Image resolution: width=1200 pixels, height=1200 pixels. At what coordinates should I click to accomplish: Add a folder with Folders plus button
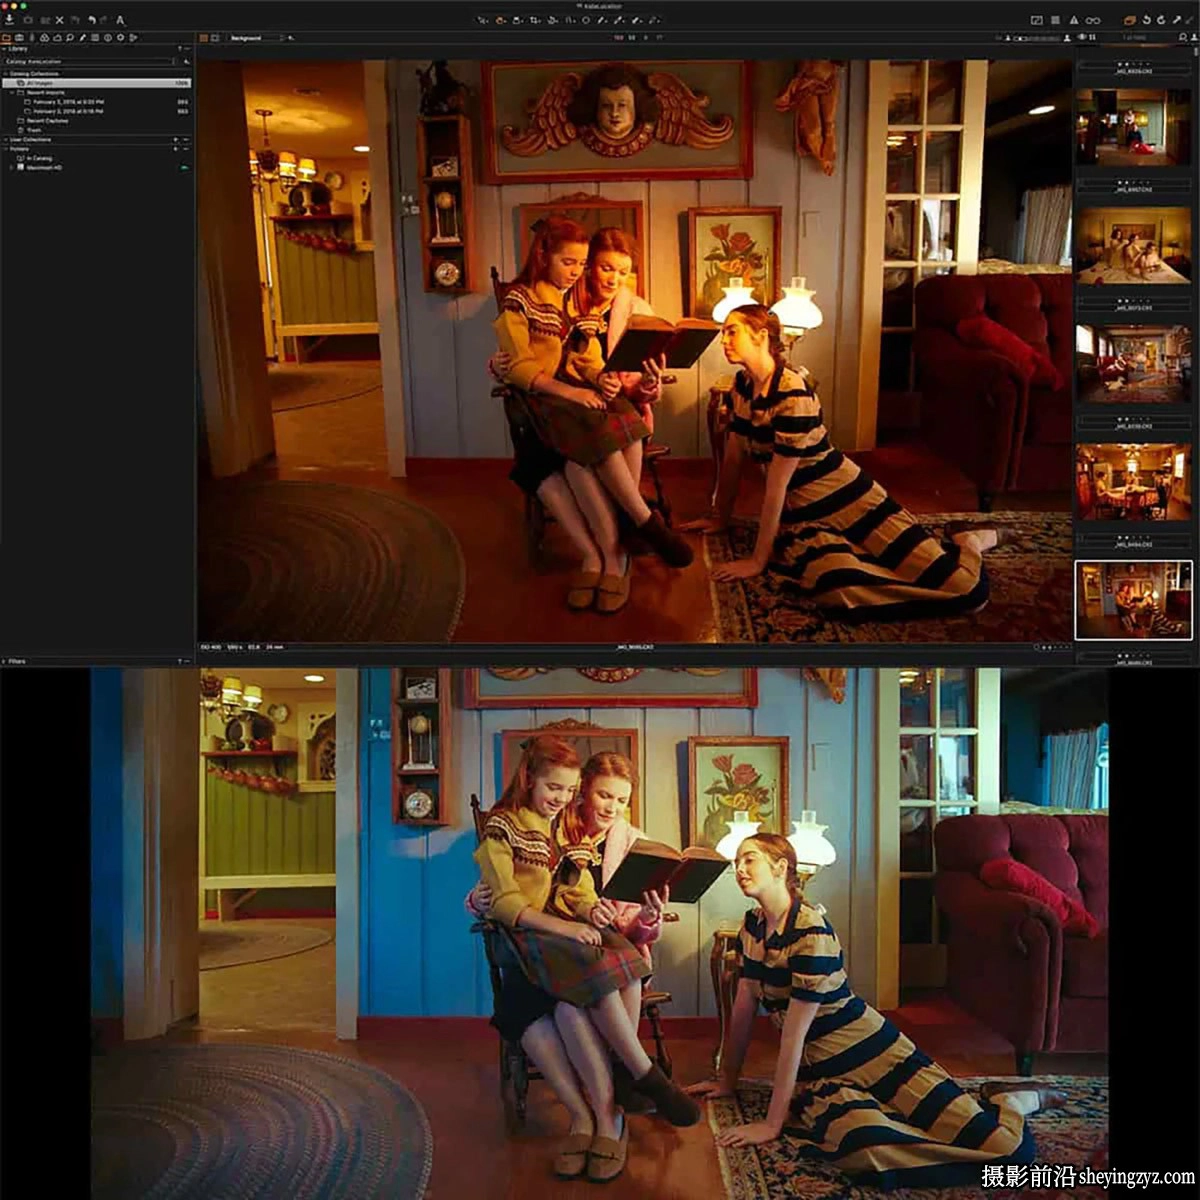pos(175,149)
